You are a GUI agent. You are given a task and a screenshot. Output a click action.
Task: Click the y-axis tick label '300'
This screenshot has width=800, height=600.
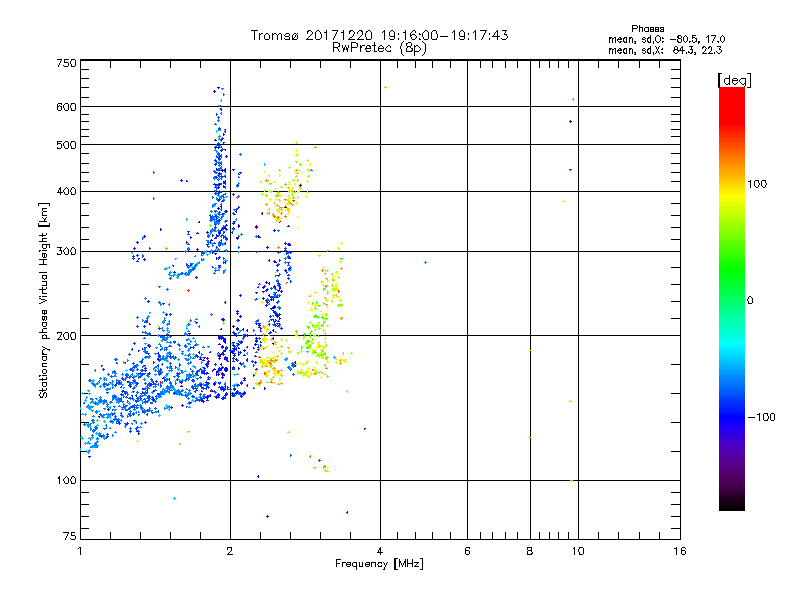point(67,252)
